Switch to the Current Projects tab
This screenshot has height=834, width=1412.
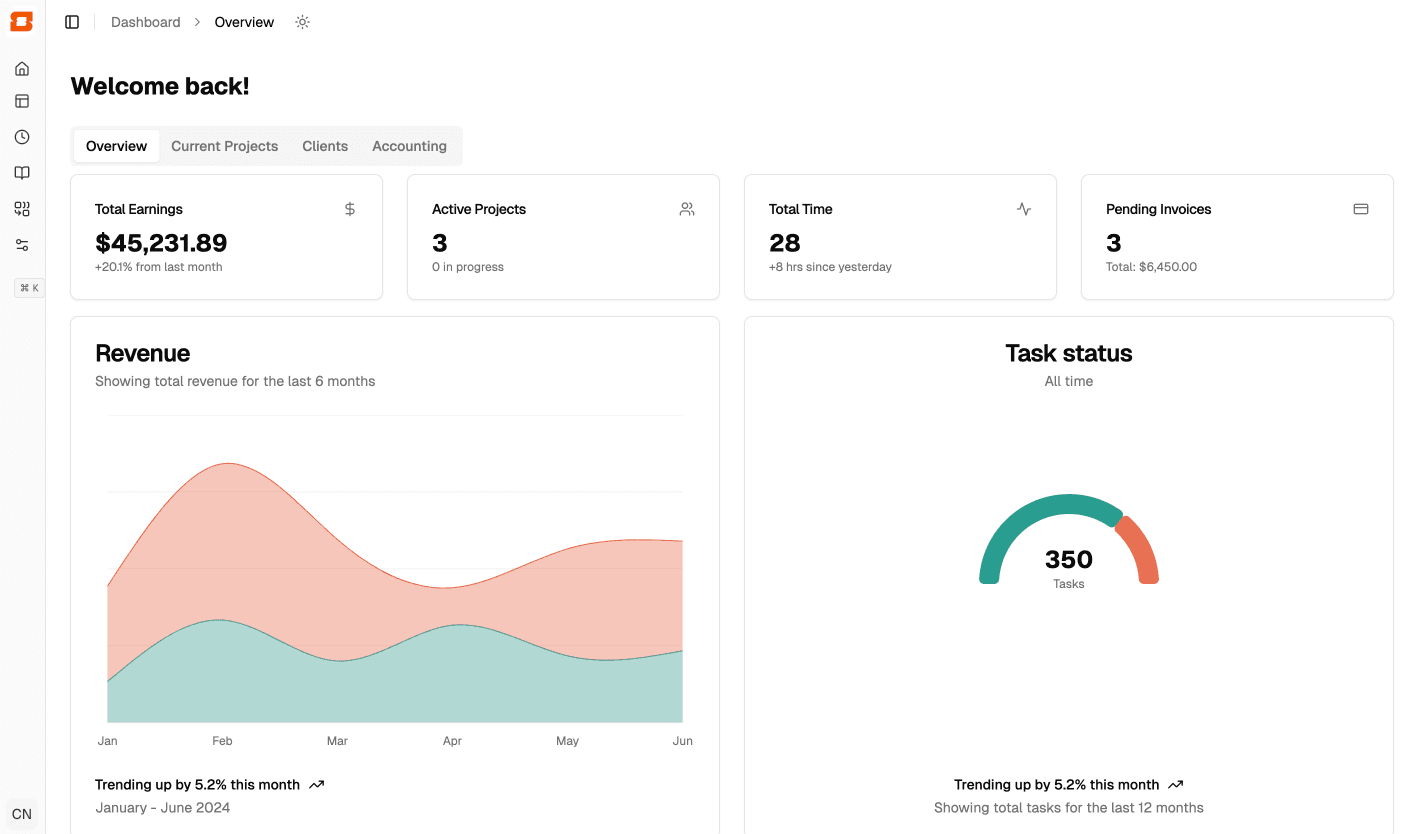[225, 146]
